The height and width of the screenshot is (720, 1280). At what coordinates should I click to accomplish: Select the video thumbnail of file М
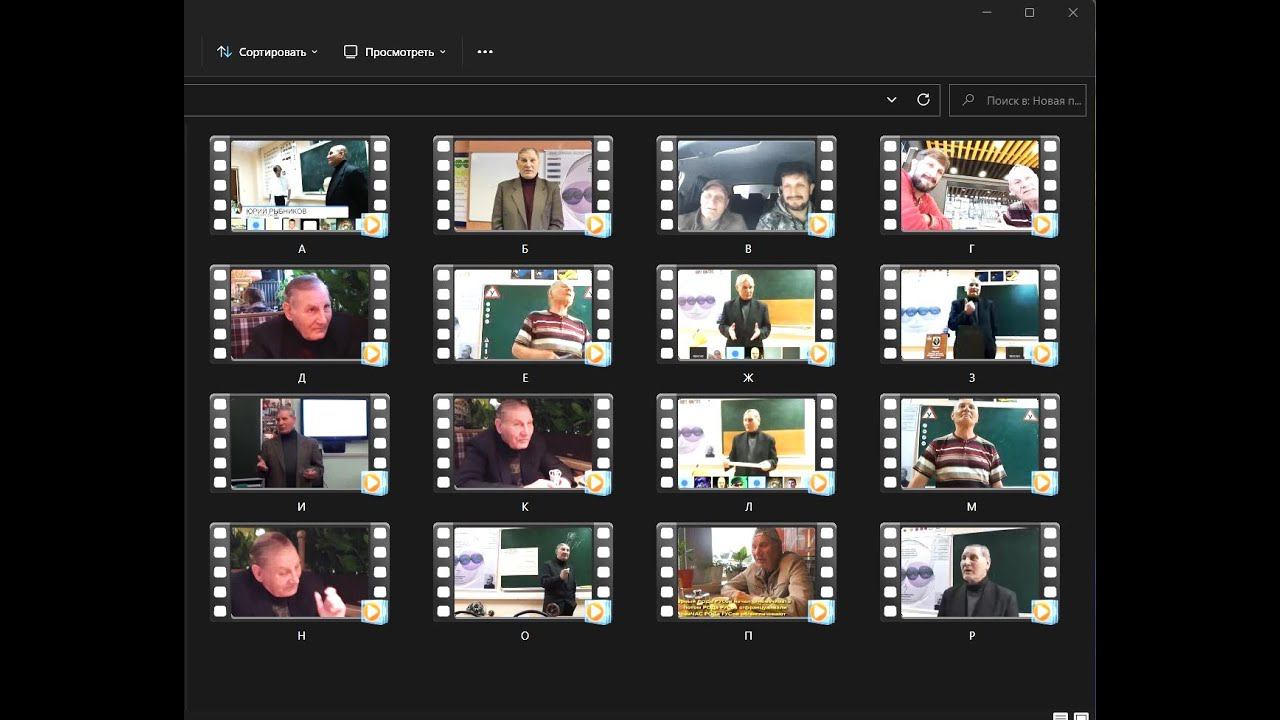coord(970,444)
